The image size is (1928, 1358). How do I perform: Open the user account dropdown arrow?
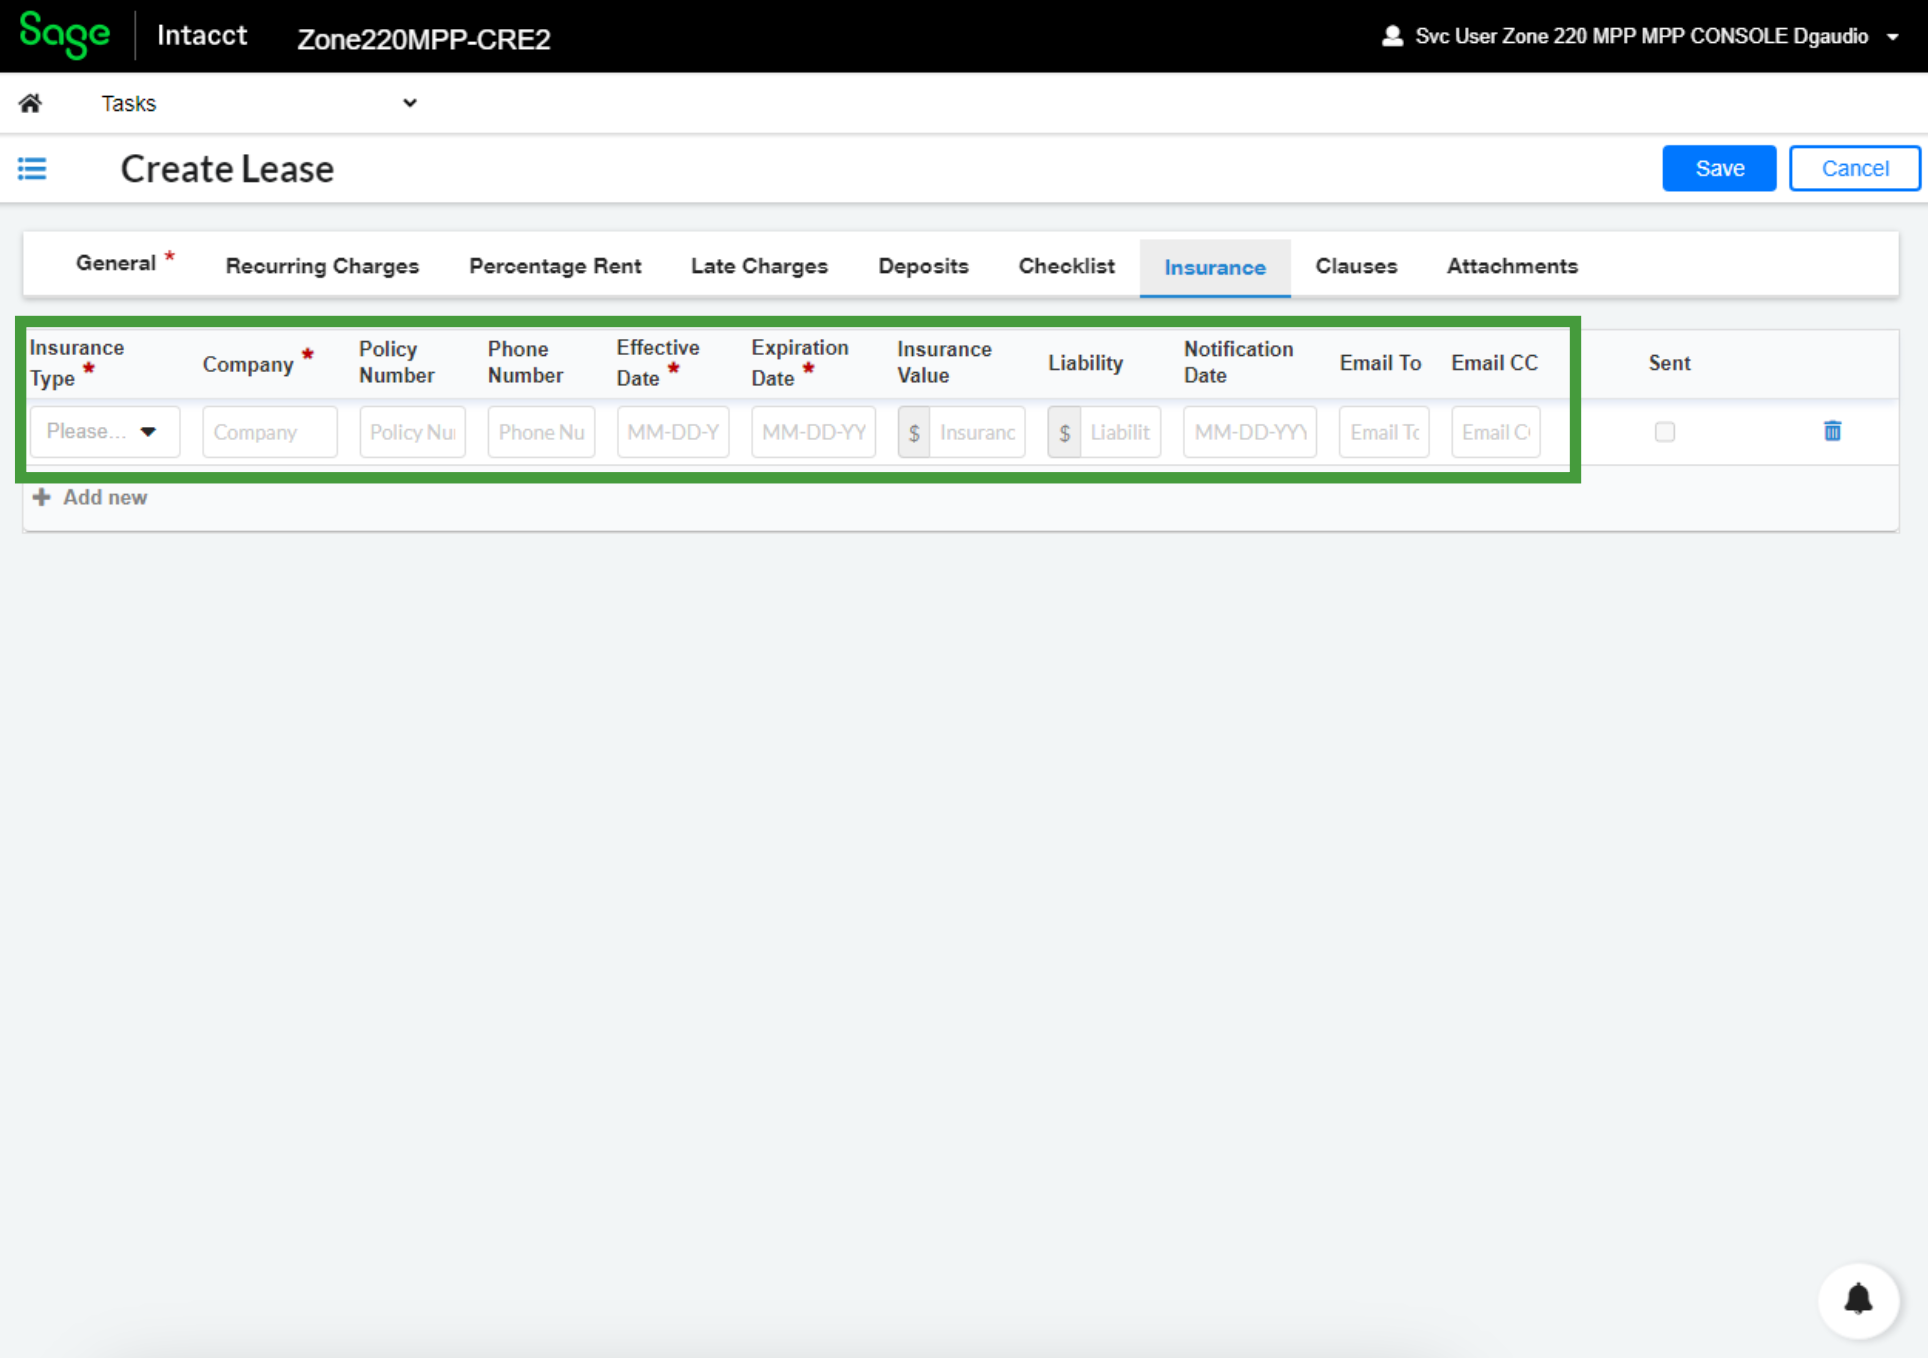tap(1893, 37)
